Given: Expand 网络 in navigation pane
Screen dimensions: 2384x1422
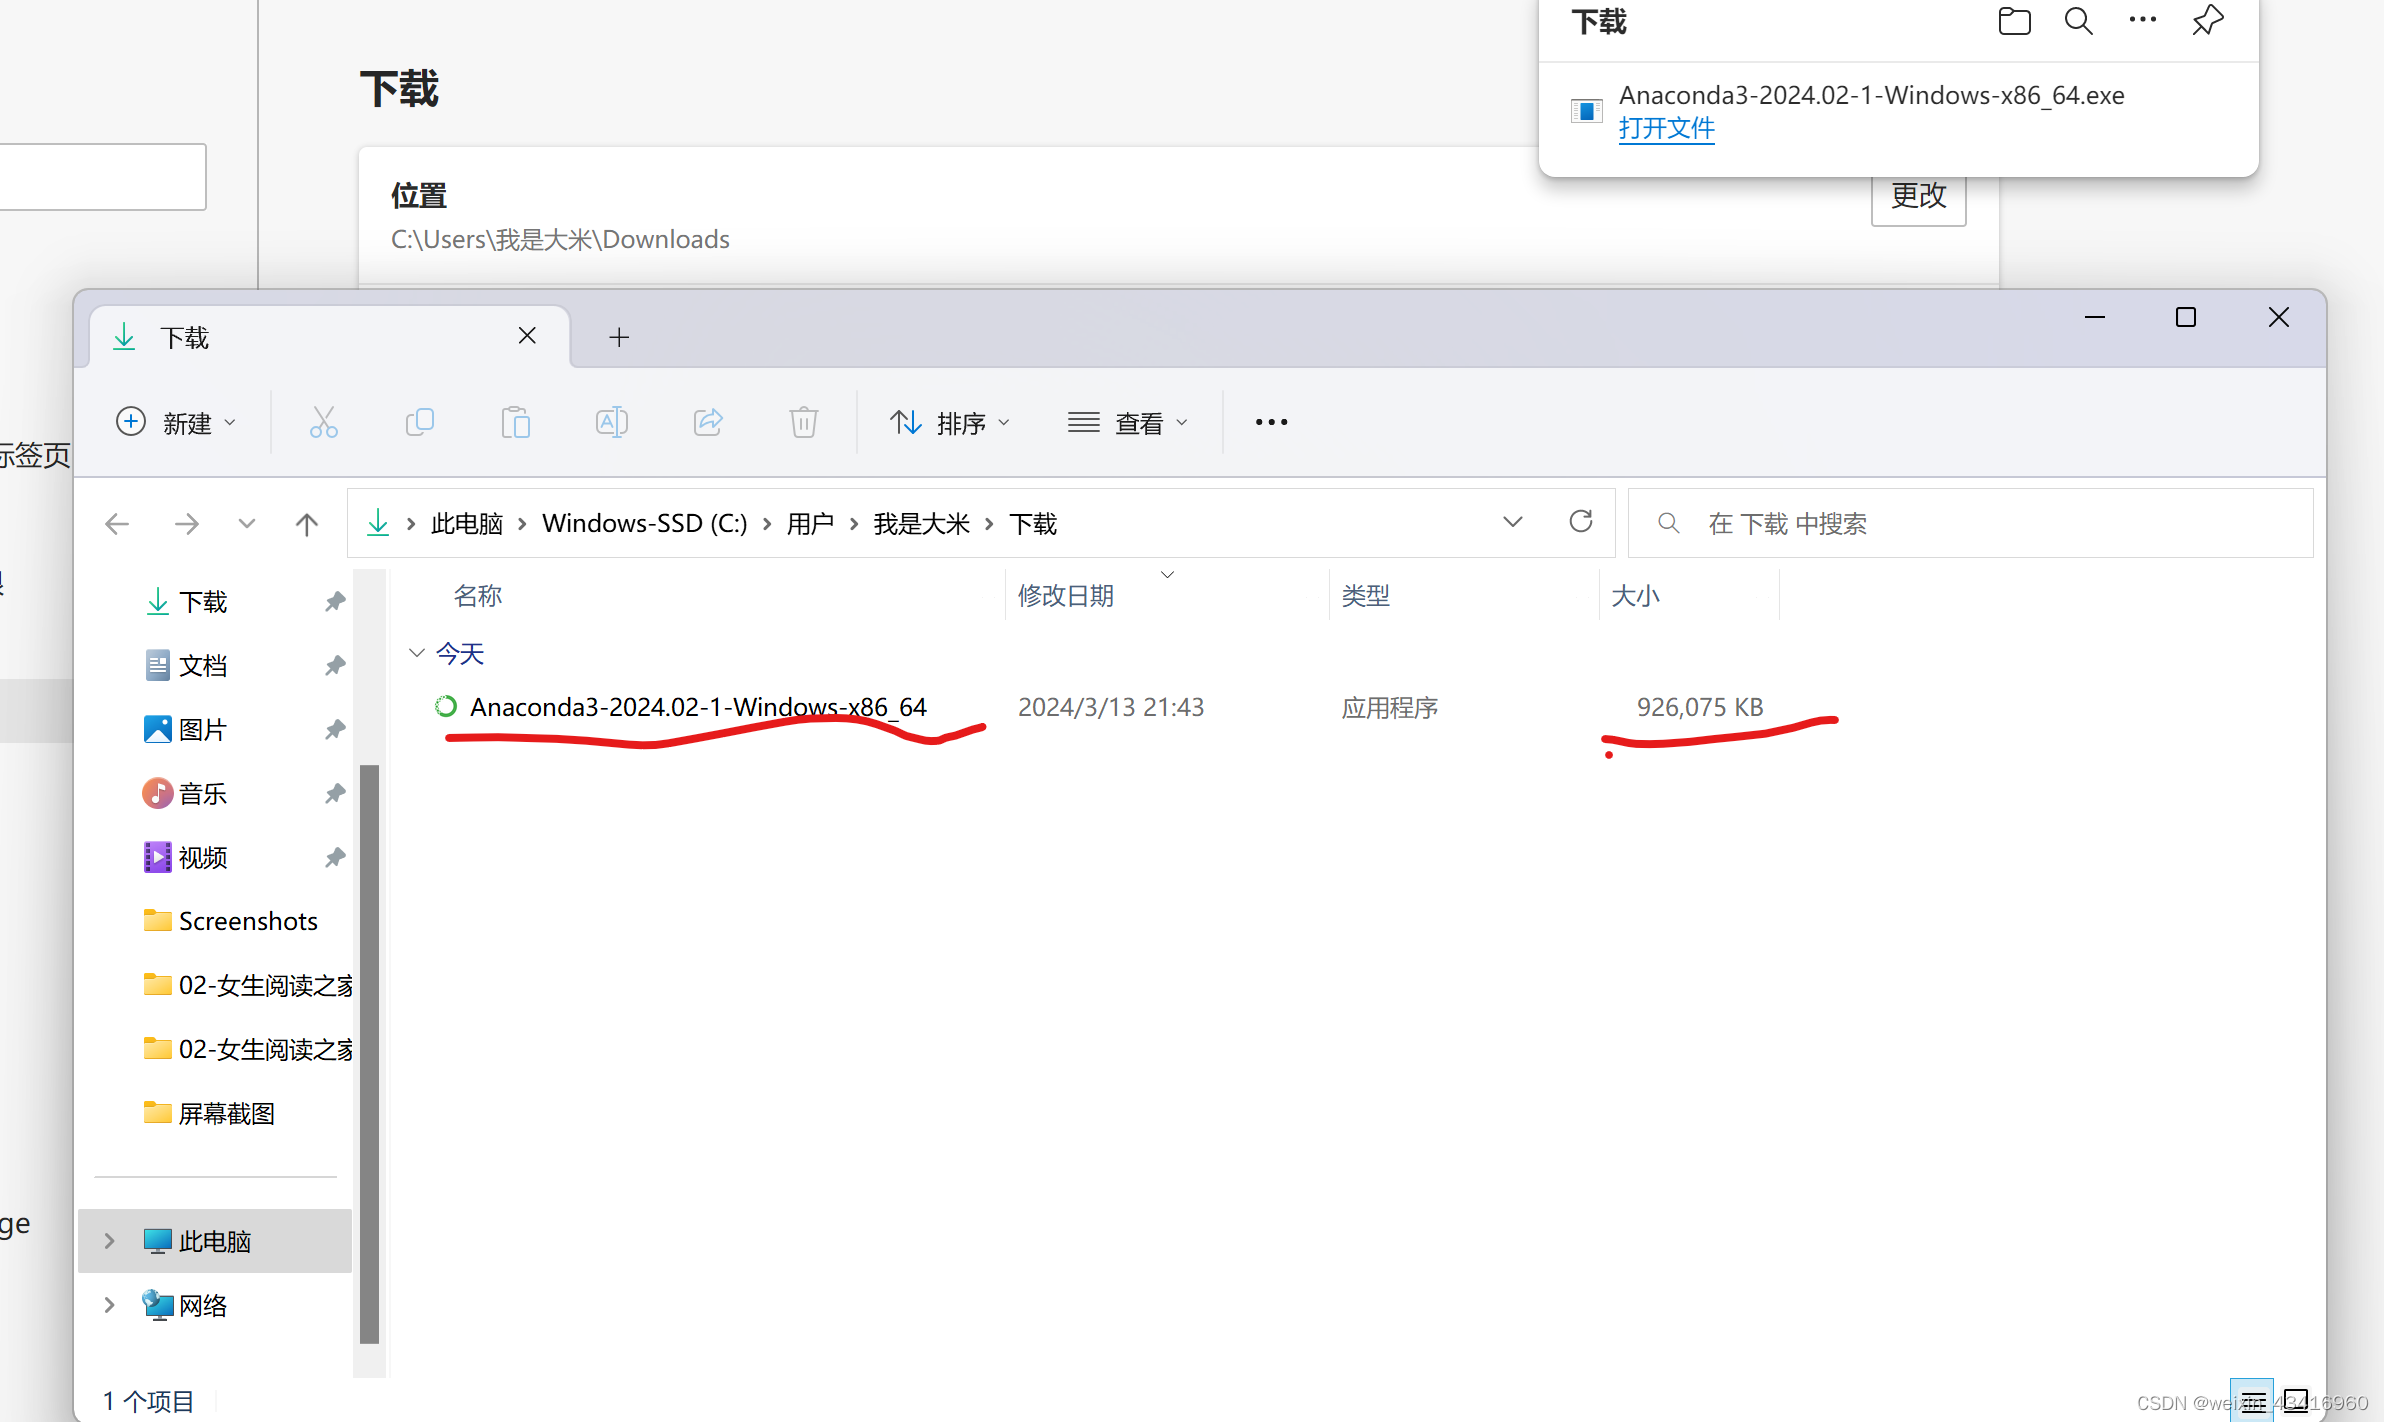Looking at the screenshot, I should 110,1305.
